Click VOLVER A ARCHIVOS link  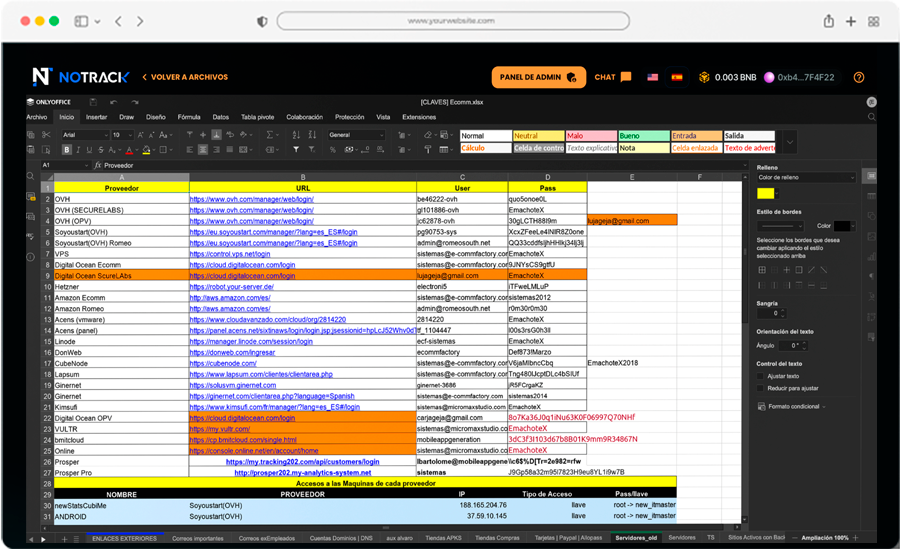pos(185,77)
